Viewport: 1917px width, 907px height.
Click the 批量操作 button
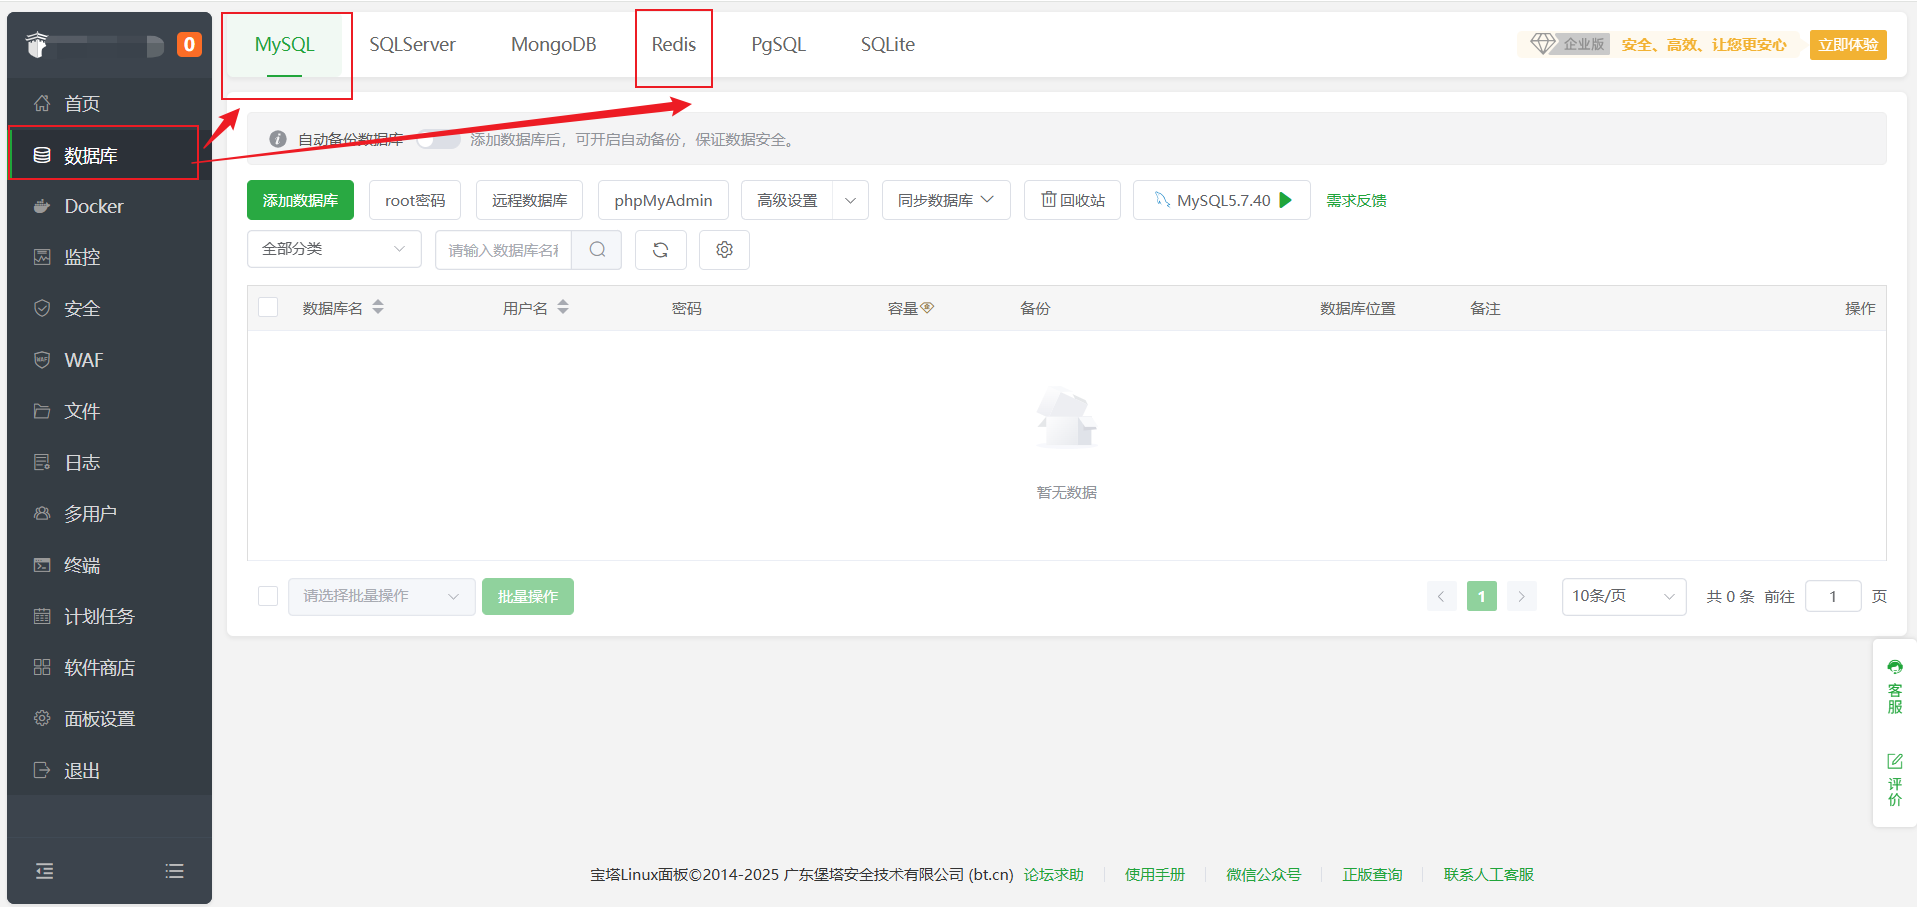tap(528, 596)
